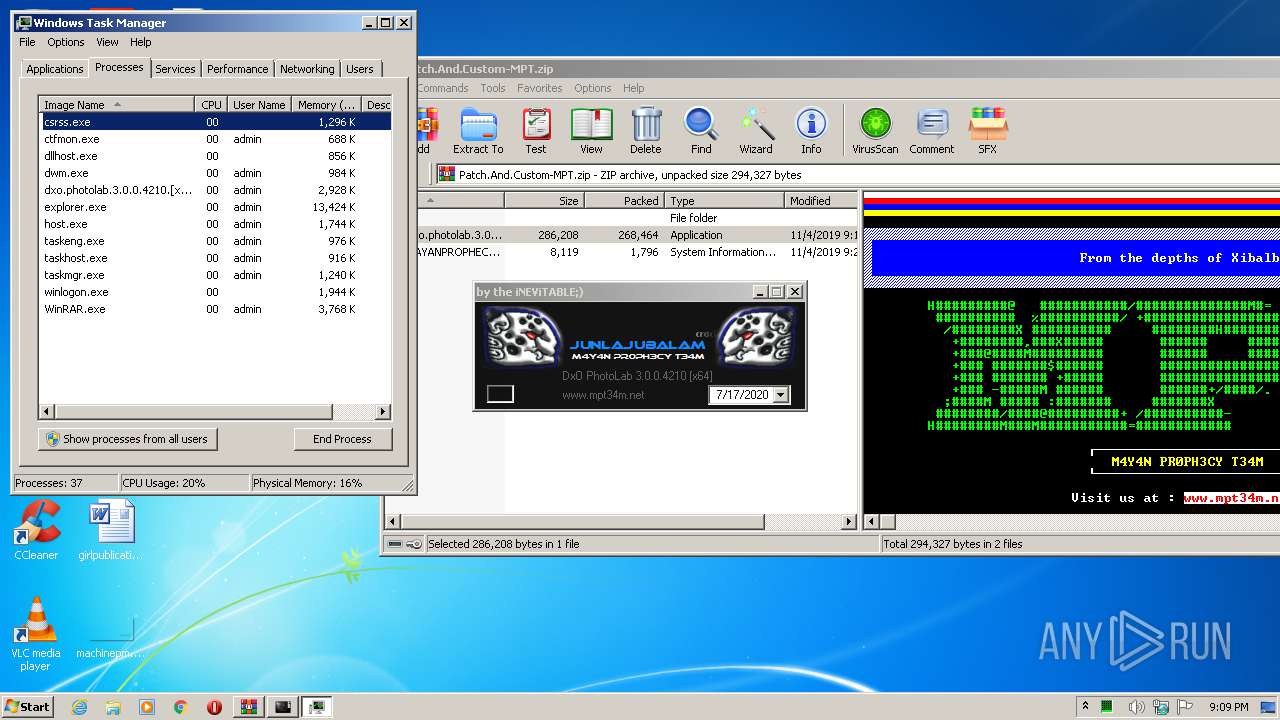Switch to the Users tab
This screenshot has width=1280, height=720.
360,69
